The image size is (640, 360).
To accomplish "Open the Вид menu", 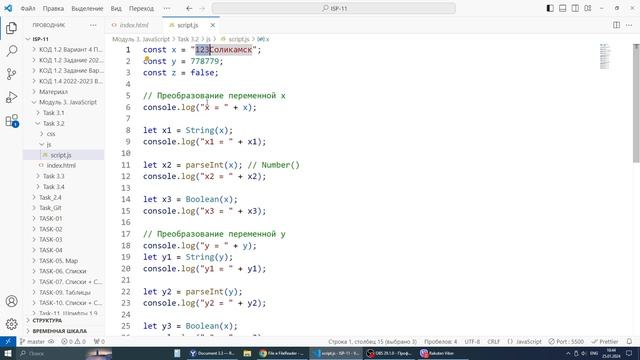I will (x=116, y=8).
